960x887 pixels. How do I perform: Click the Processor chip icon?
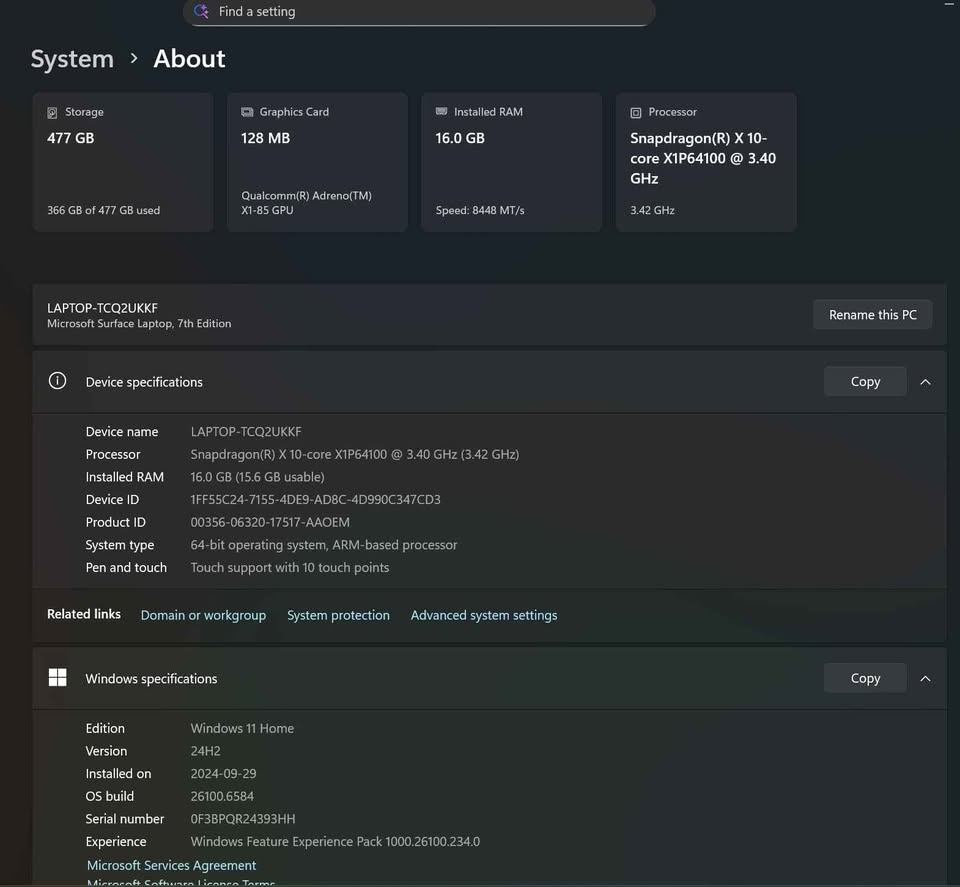tap(636, 113)
